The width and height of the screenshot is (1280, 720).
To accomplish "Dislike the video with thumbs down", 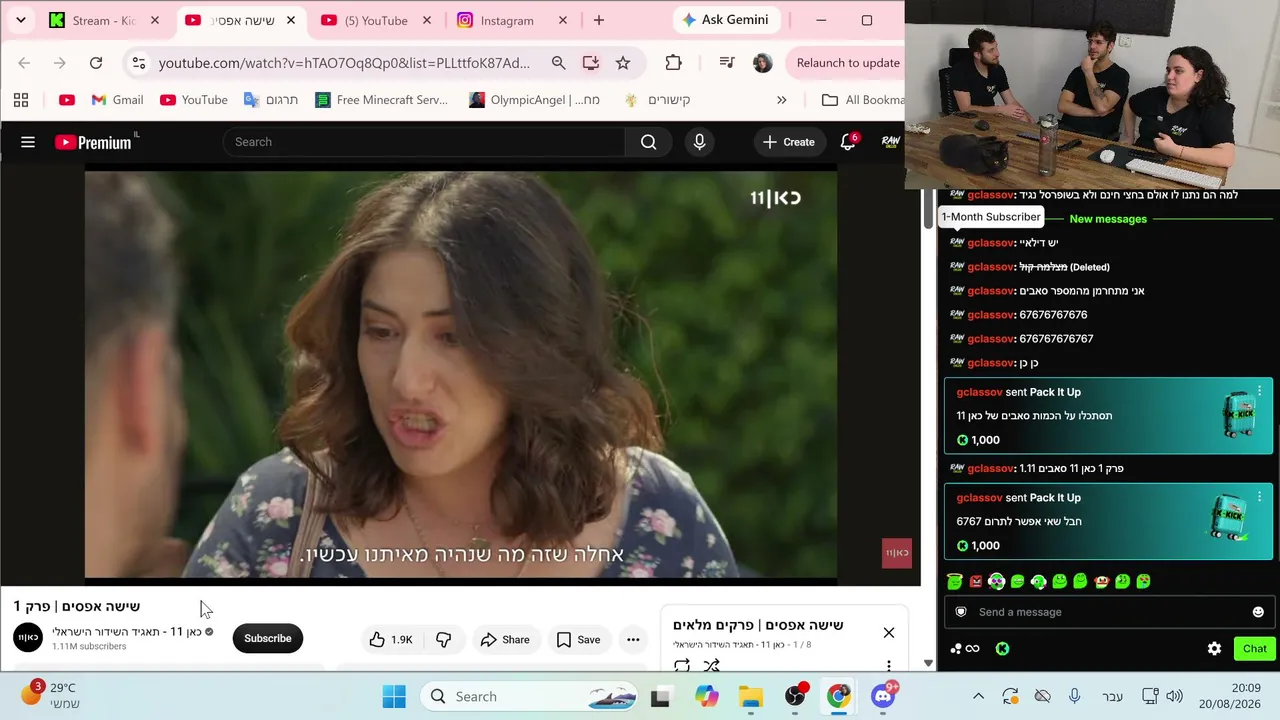I will pyautogui.click(x=443, y=640).
